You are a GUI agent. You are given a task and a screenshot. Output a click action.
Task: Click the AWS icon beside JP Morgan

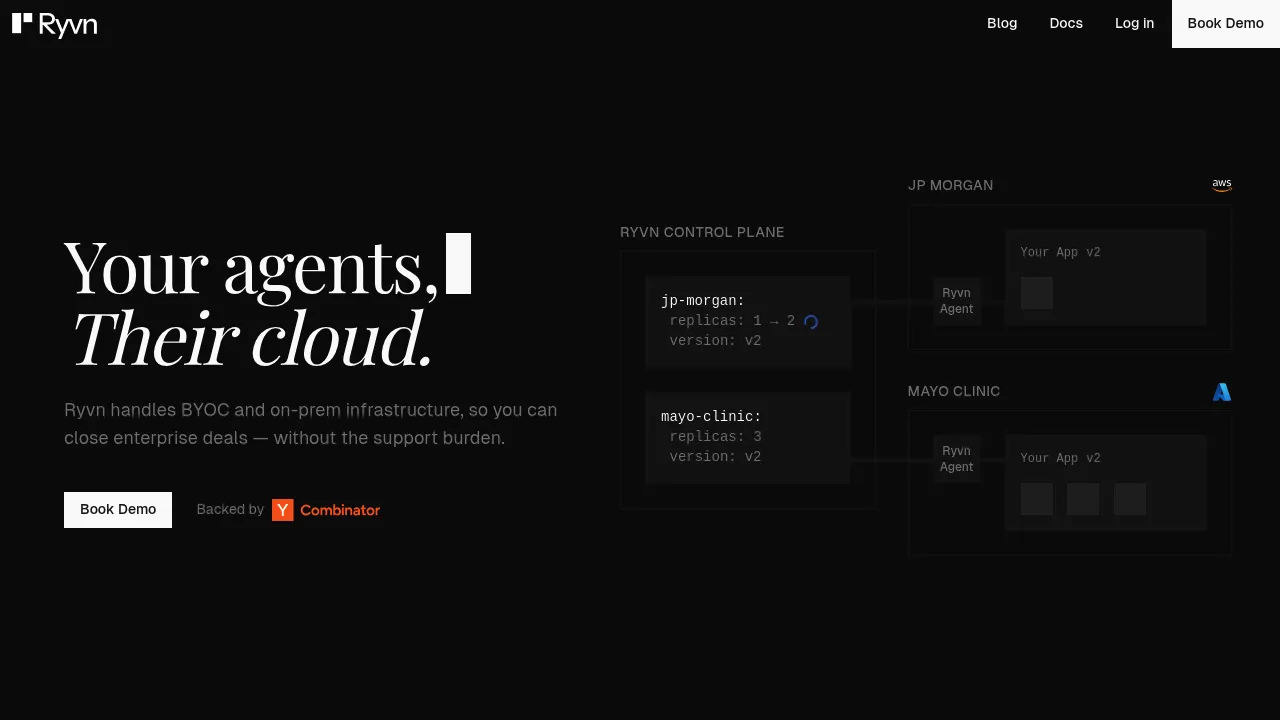(1222, 185)
